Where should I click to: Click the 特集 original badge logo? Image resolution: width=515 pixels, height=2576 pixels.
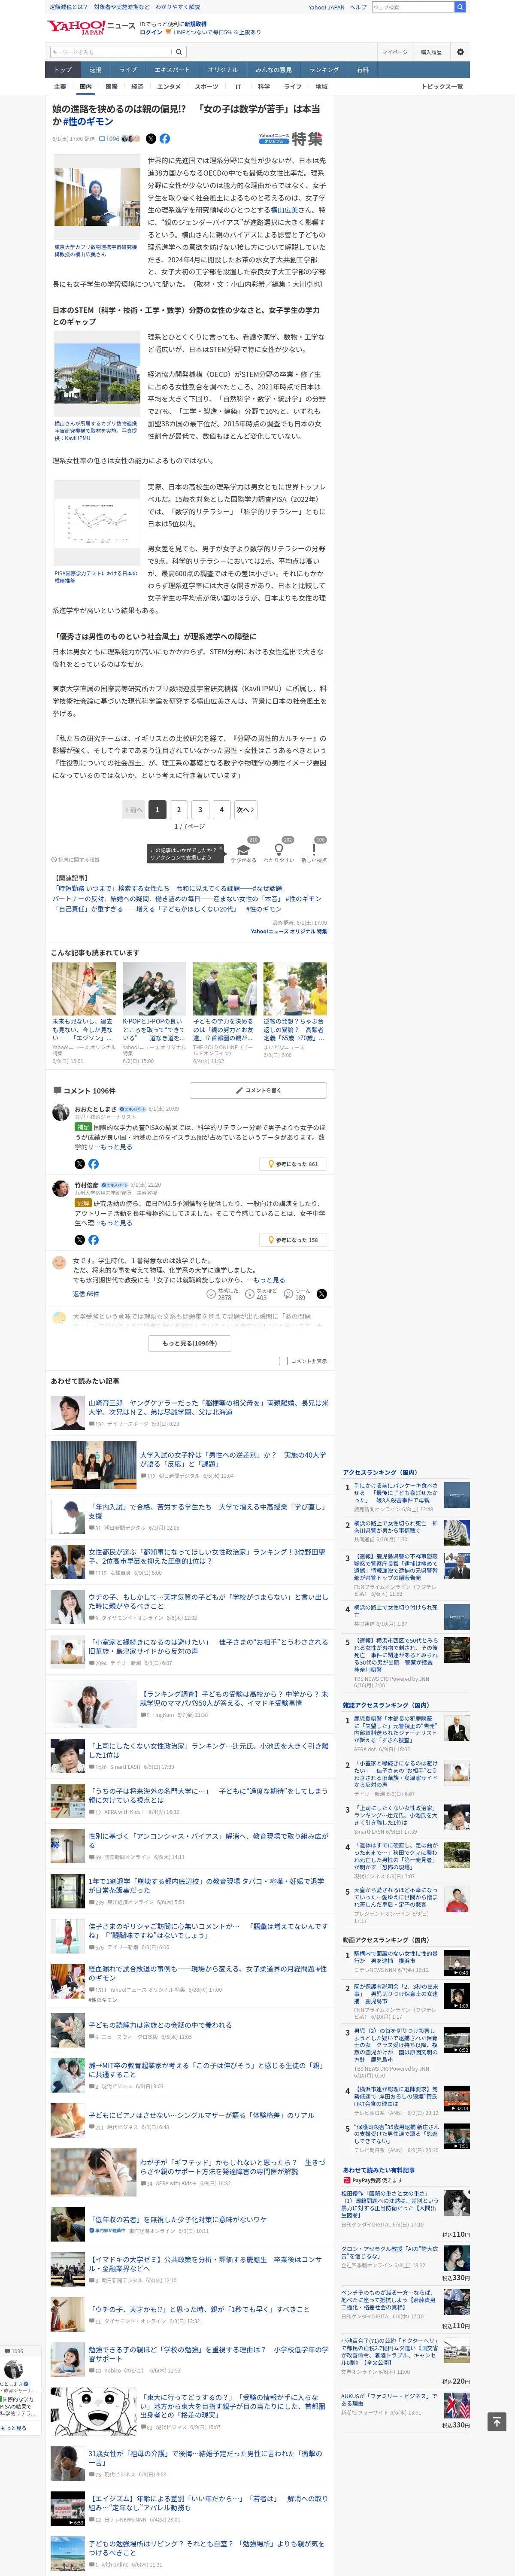pyautogui.click(x=291, y=139)
